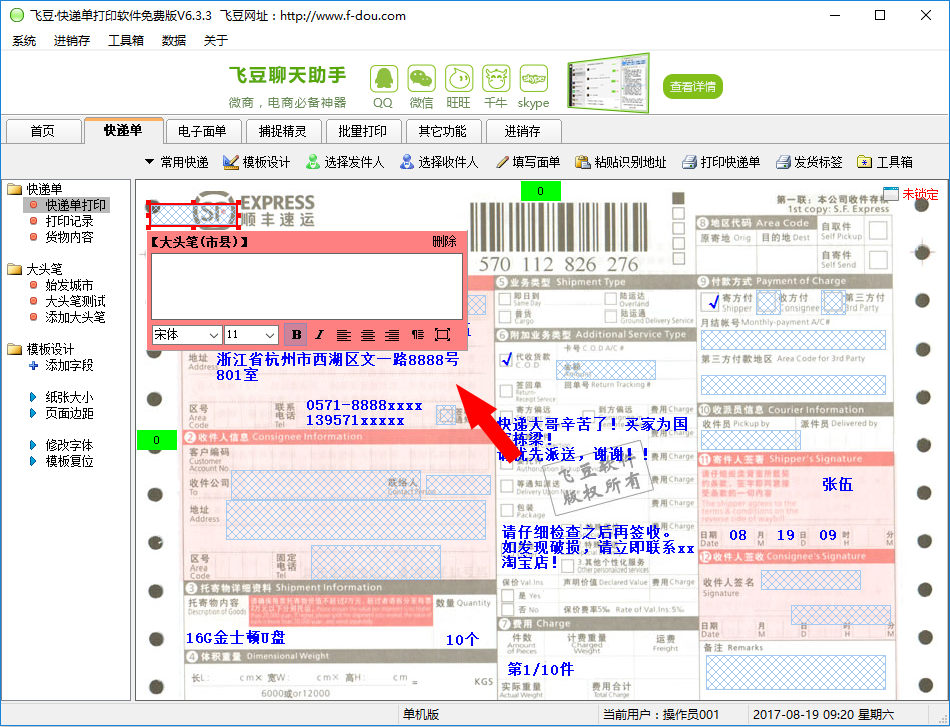Open 粘贴识别地址 paste address tool
The height and width of the screenshot is (727, 950).
620,162
